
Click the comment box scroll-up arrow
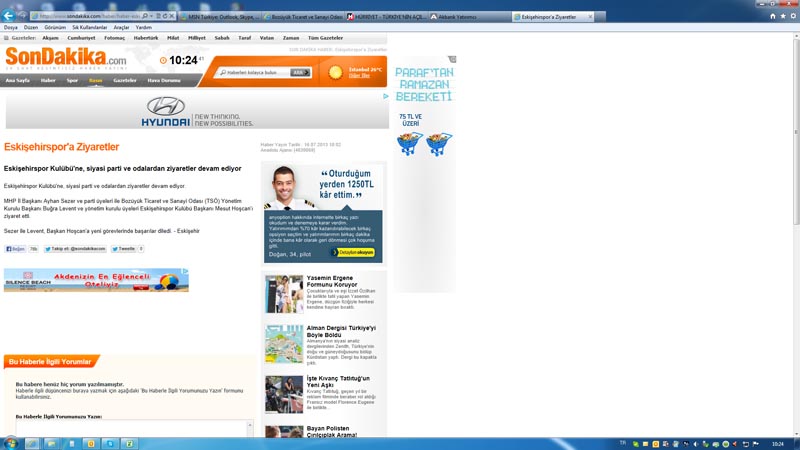(249, 425)
